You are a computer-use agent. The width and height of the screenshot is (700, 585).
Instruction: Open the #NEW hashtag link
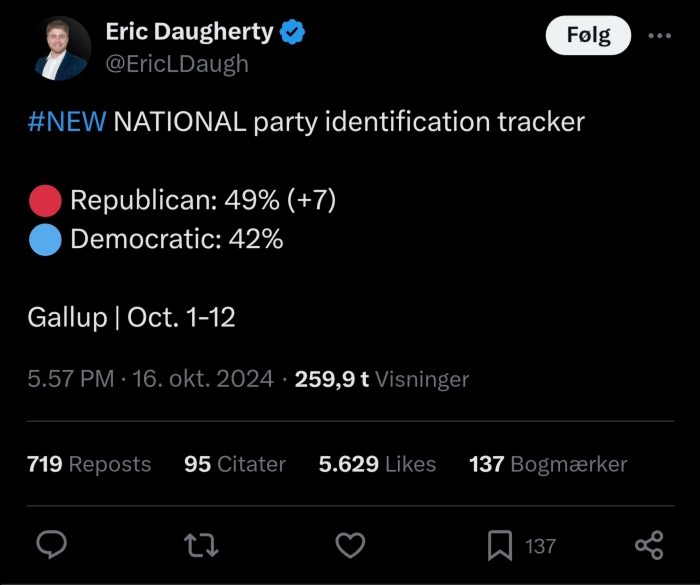pos(67,121)
